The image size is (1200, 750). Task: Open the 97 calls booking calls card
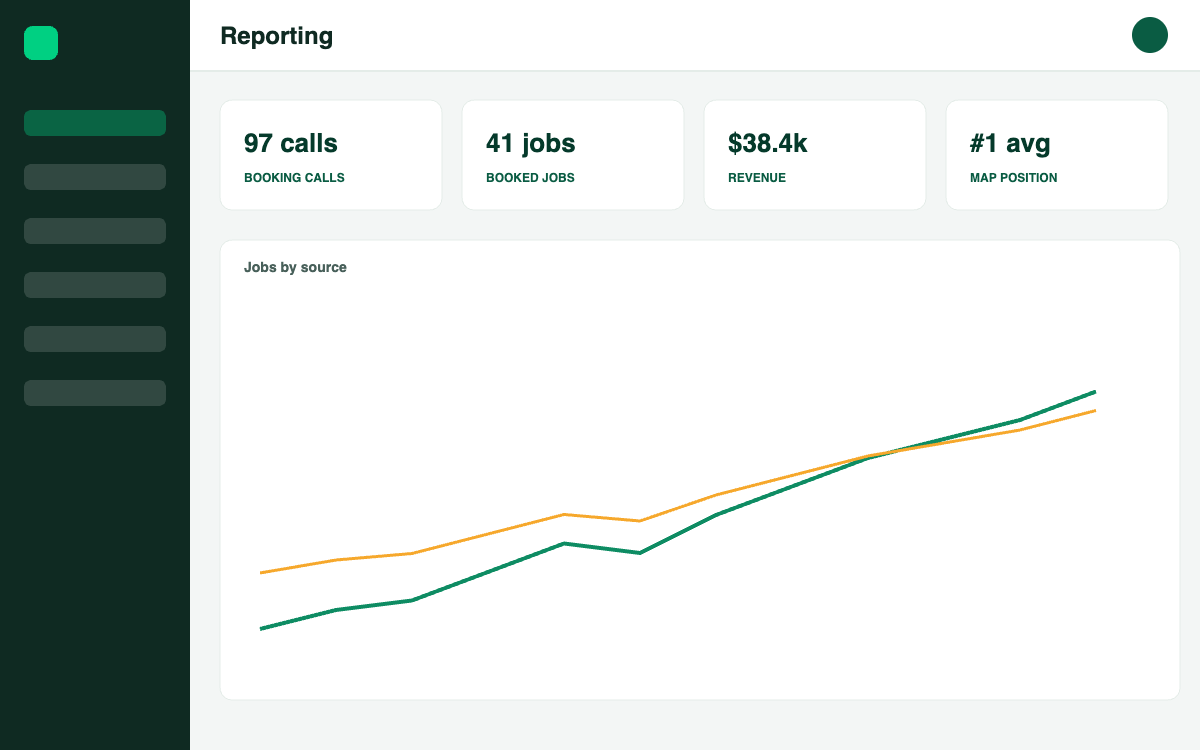331,155
